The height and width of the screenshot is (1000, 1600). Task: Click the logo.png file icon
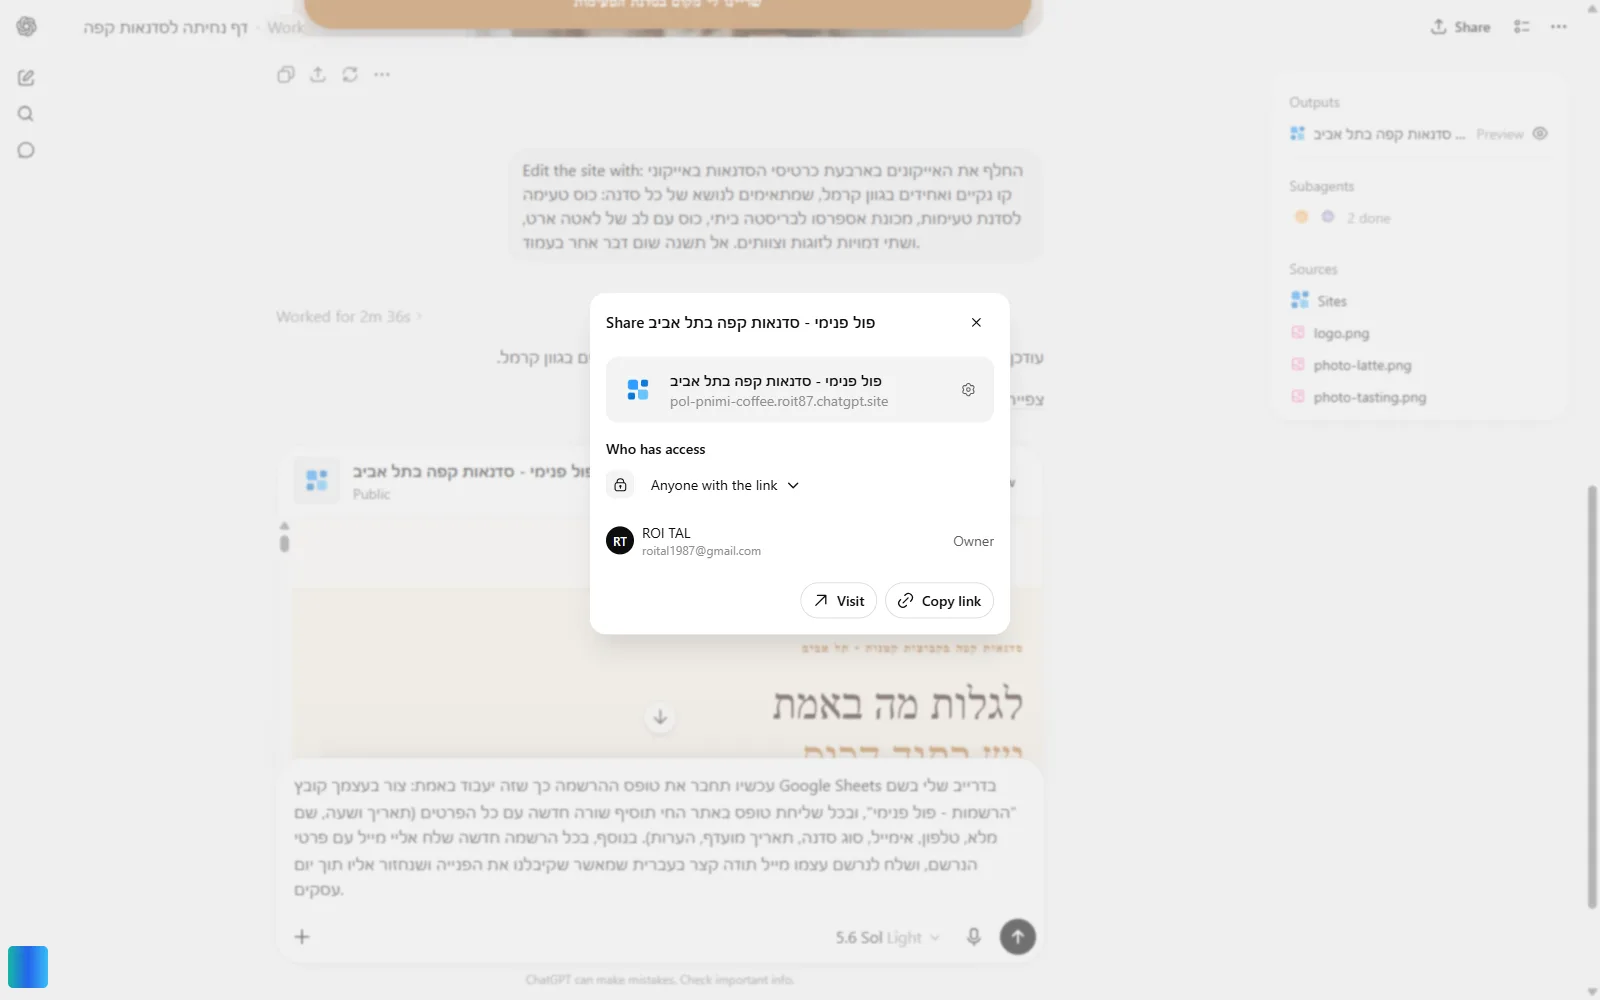pyautogui.click(x=1298, y=332)
